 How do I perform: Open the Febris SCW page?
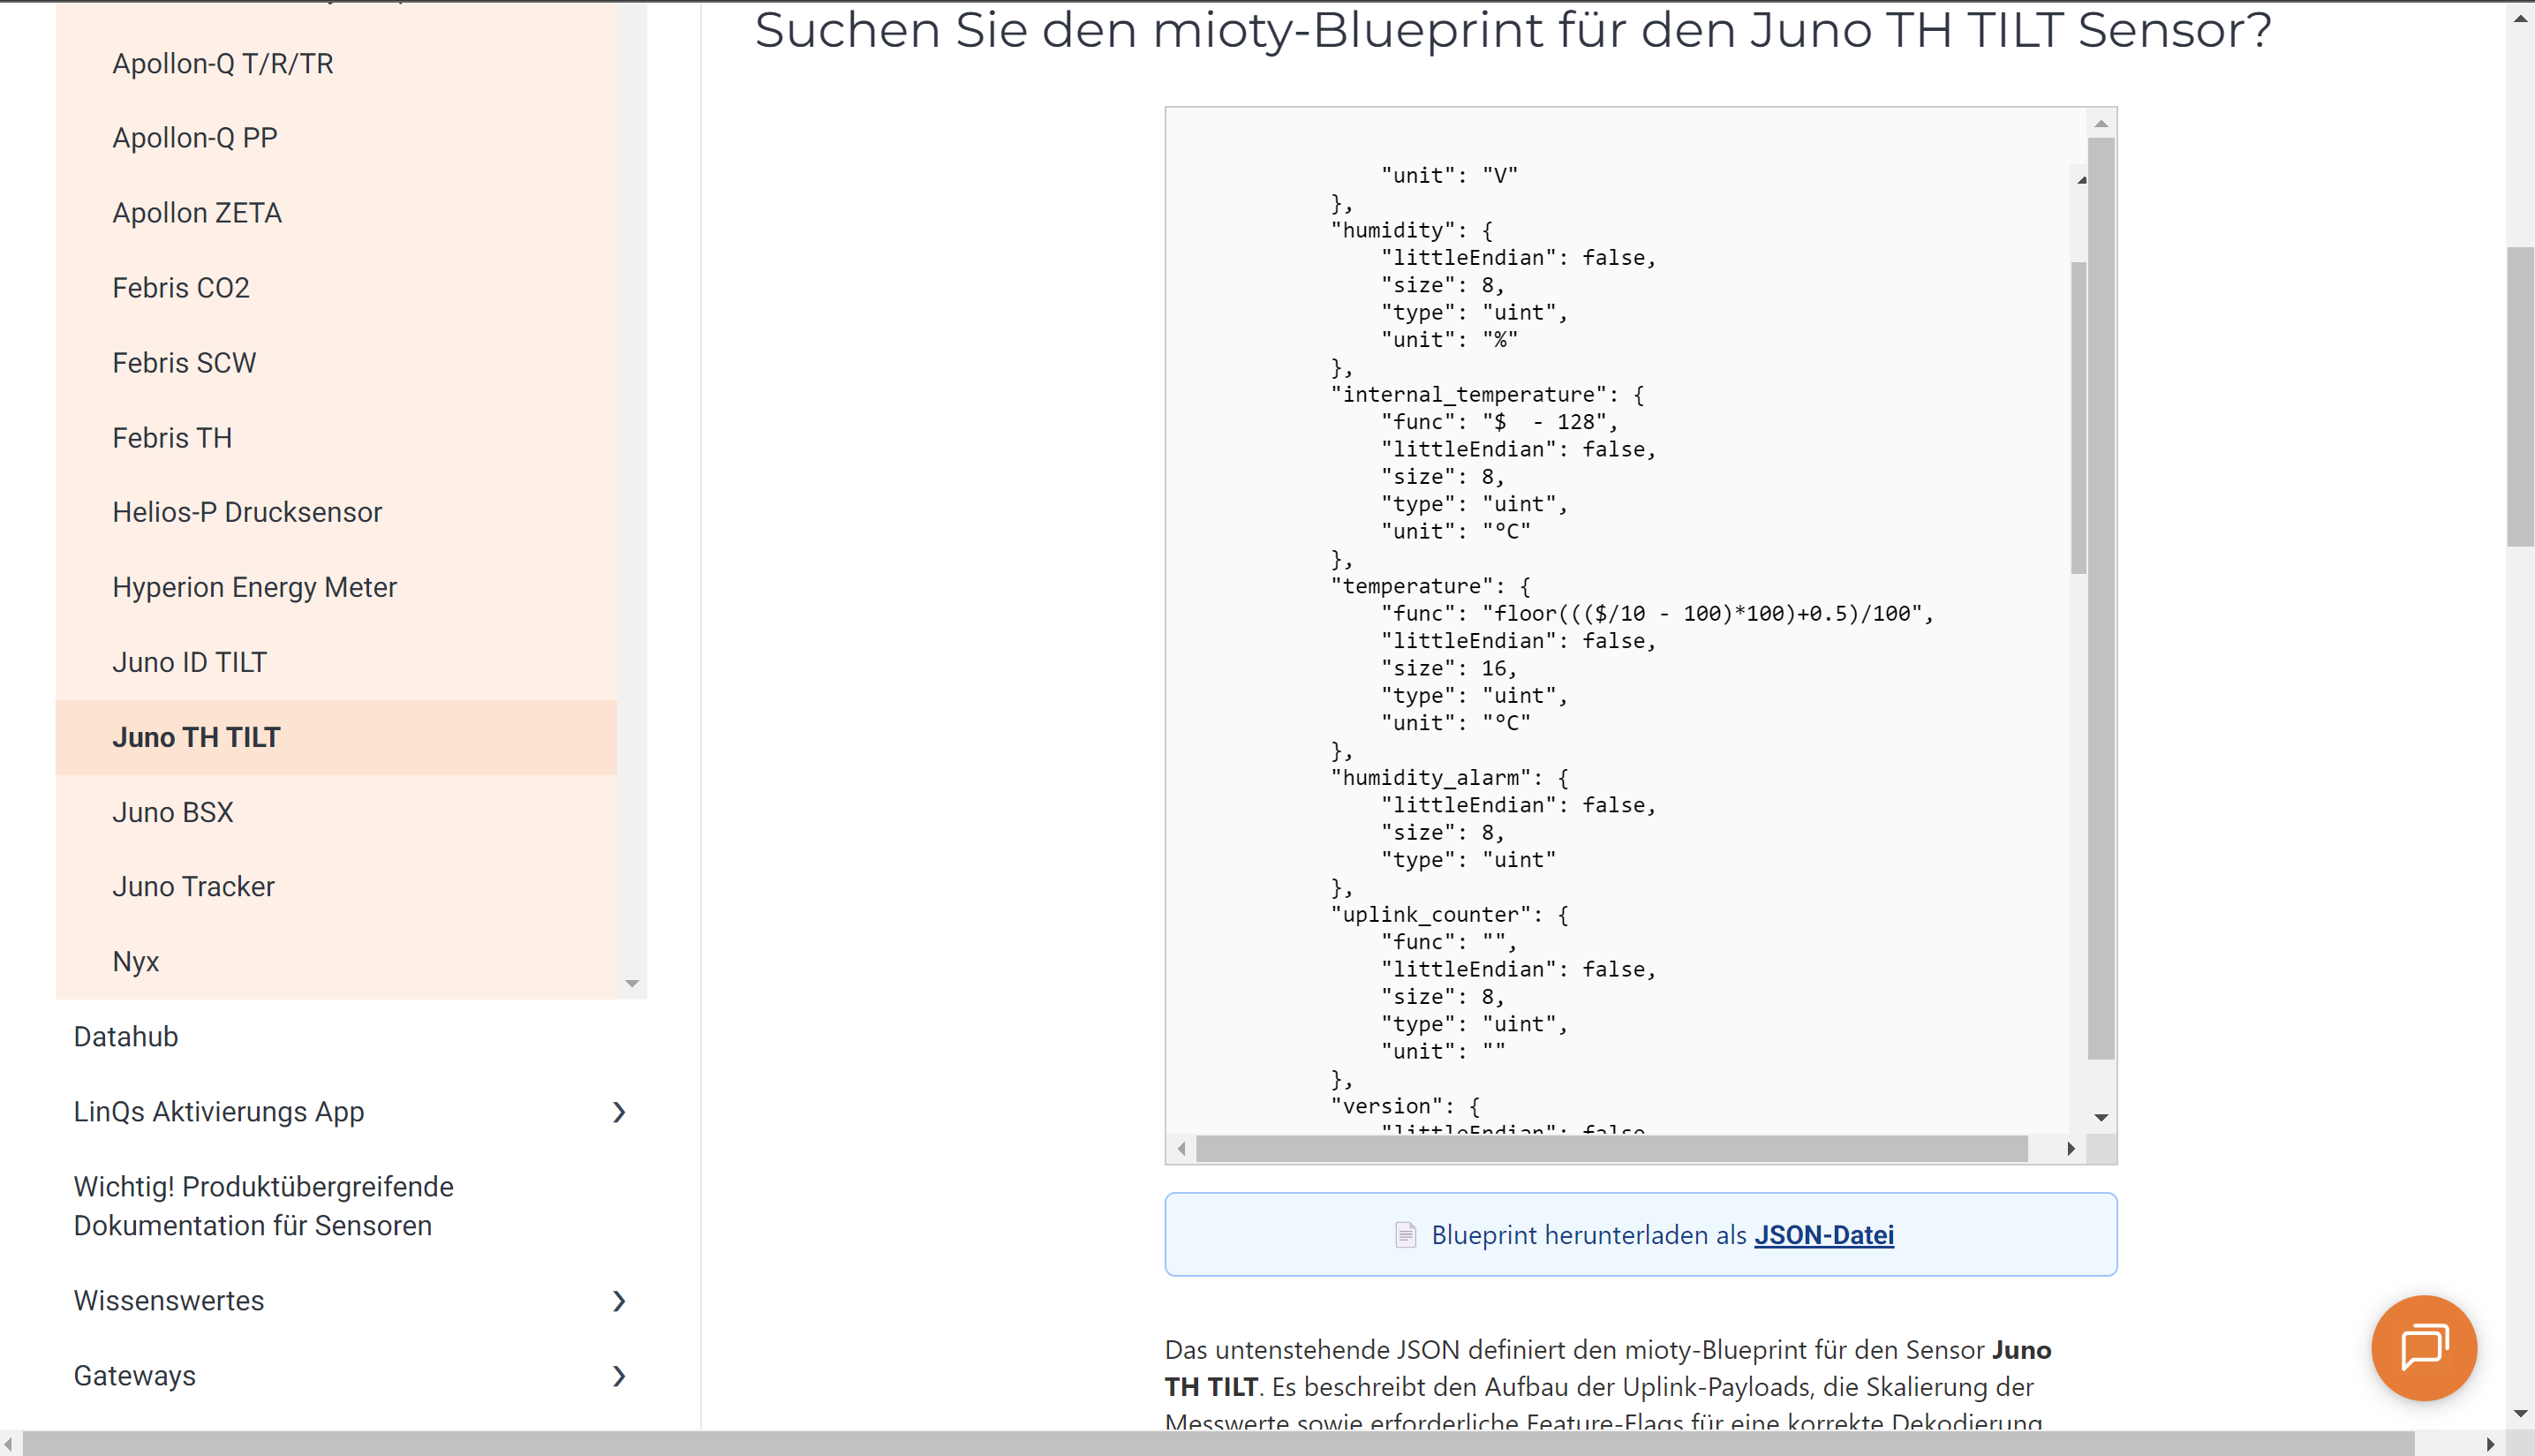point(184,363)
